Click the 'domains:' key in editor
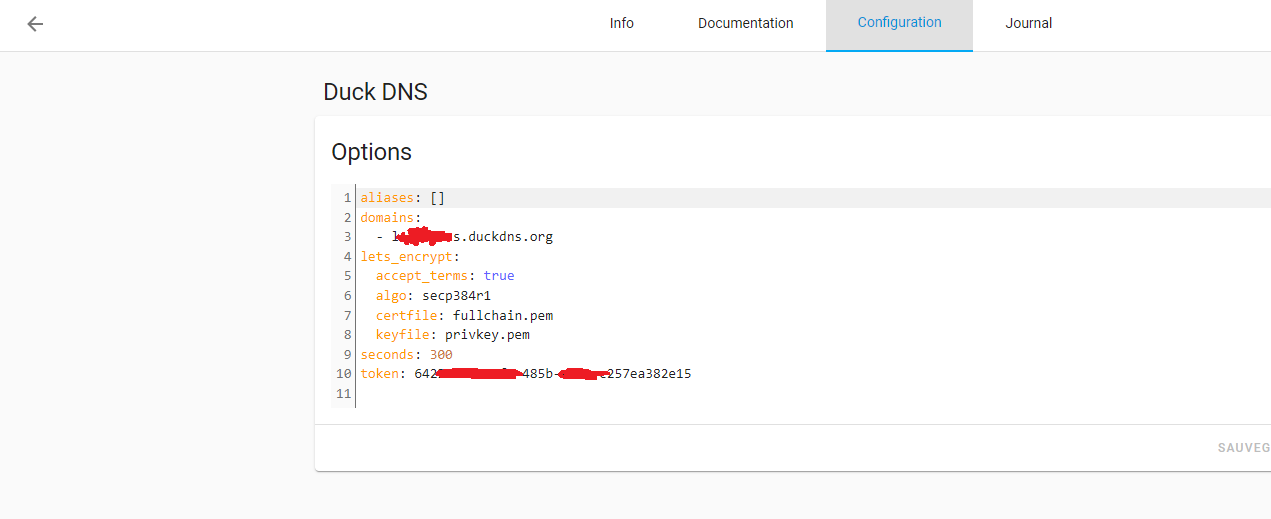The image size is (1271, 519). (392, 217)
